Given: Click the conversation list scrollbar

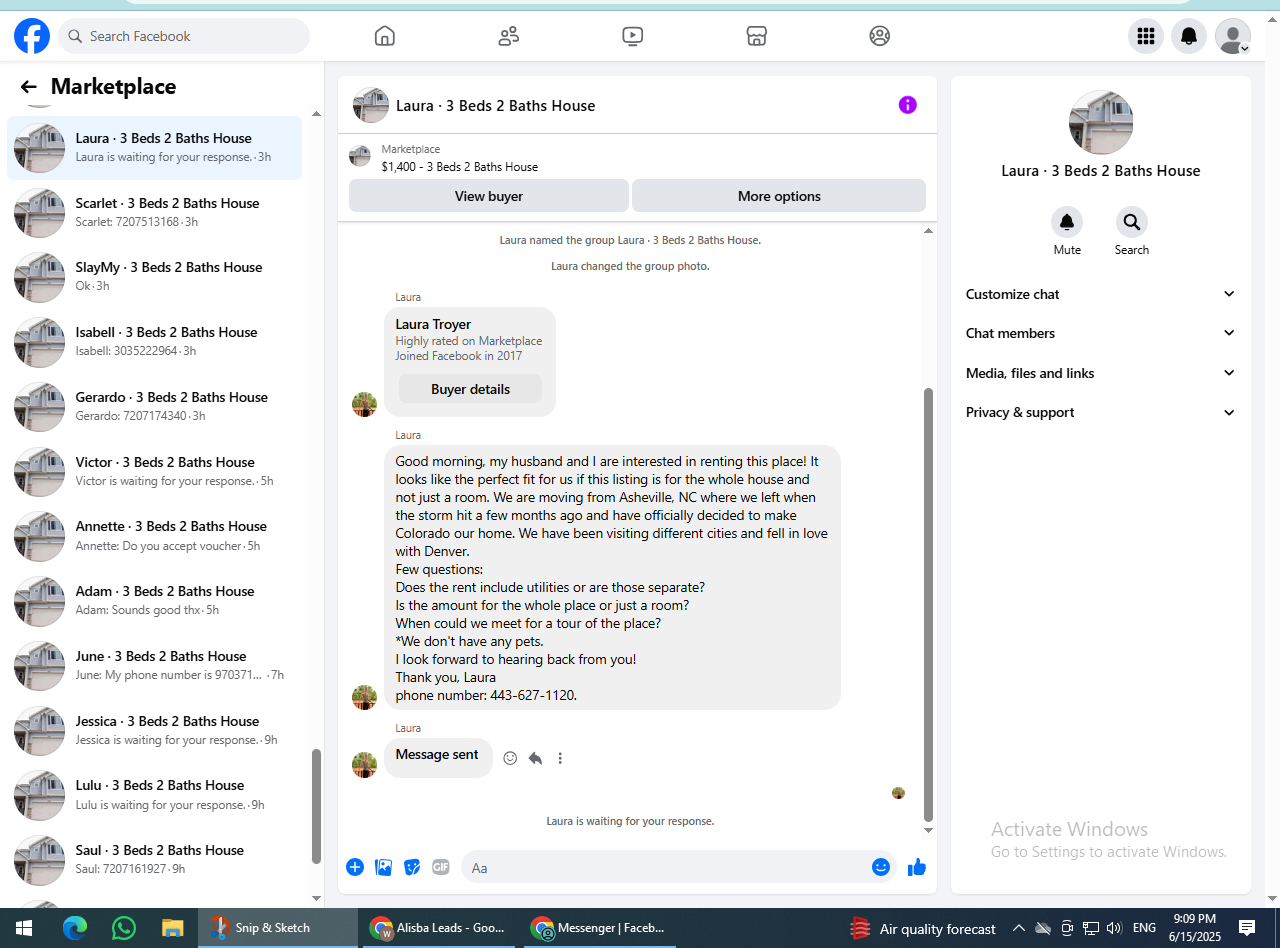Looking at the screenshot, I should pyautogui.click(x=317, y=806).
